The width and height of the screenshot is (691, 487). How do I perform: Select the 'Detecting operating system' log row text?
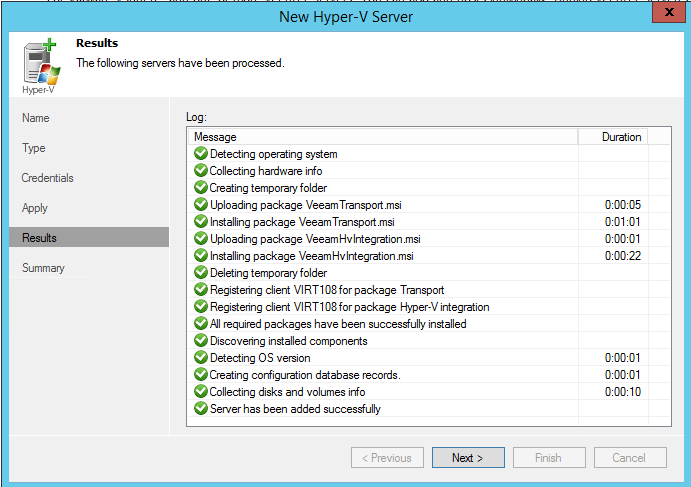(x=274, y=154)
